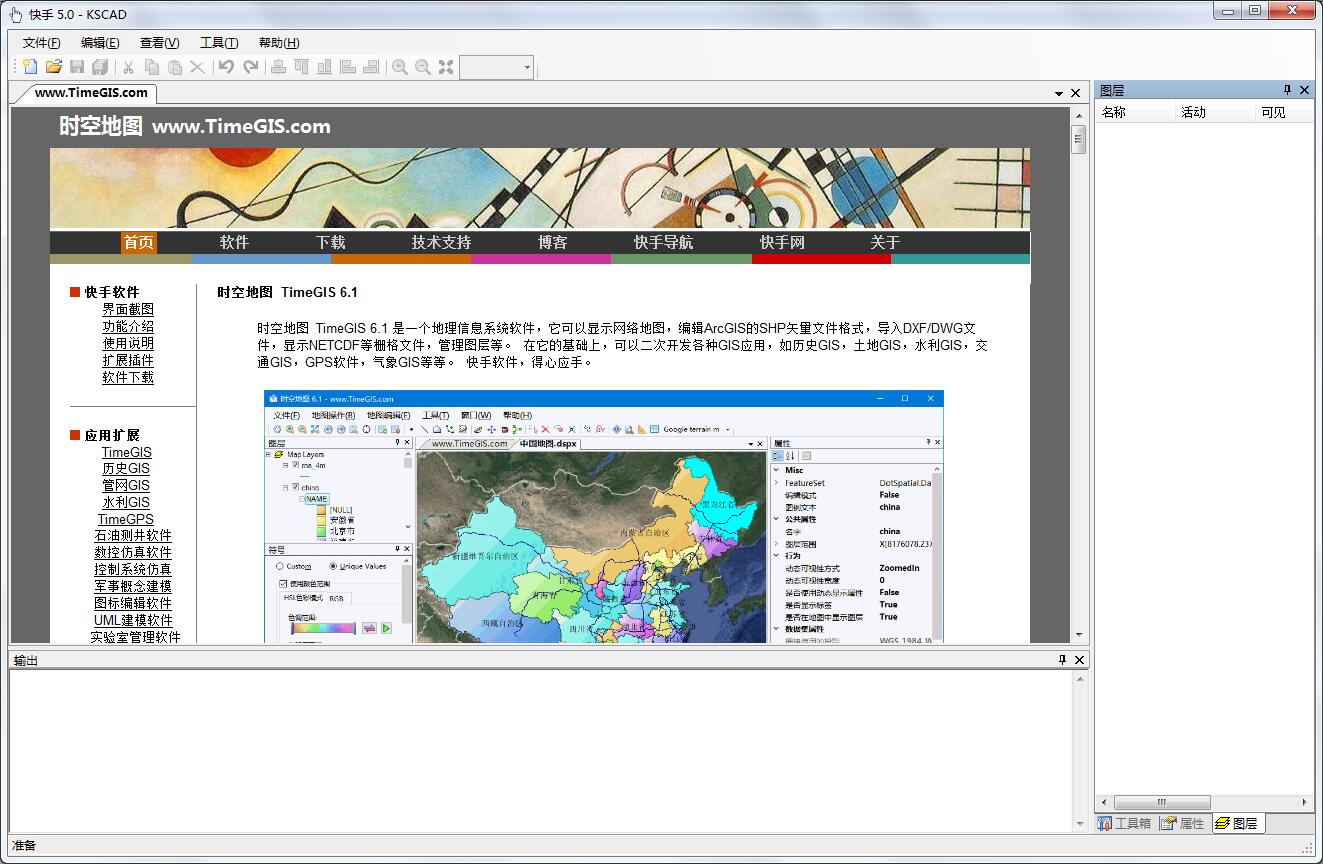Viewport: 1323px width, 864px height.
Task: Toggle auto-hide pin on the 输出 panel
Action: (1062, 660)
